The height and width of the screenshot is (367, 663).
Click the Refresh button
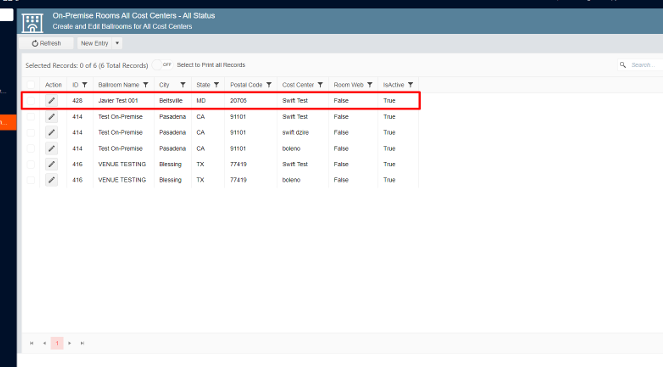coord(46,43)
